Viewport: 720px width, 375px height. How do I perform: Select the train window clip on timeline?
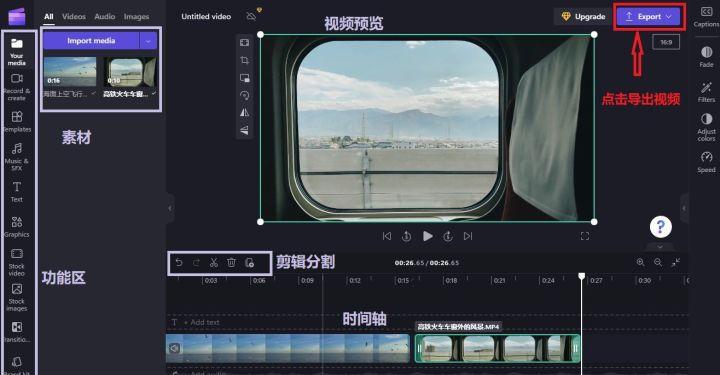point(497,349)
